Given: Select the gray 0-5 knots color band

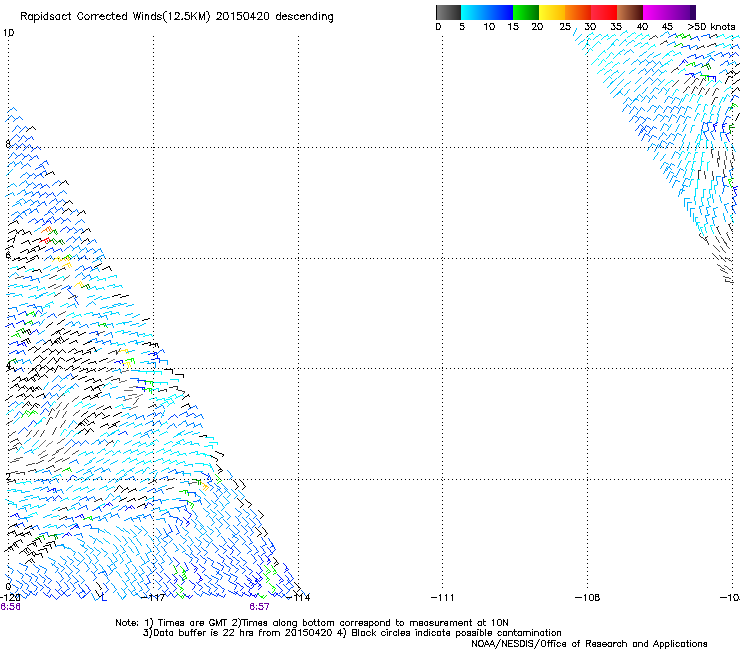Looking at the screenshot, I should [448, 12].
